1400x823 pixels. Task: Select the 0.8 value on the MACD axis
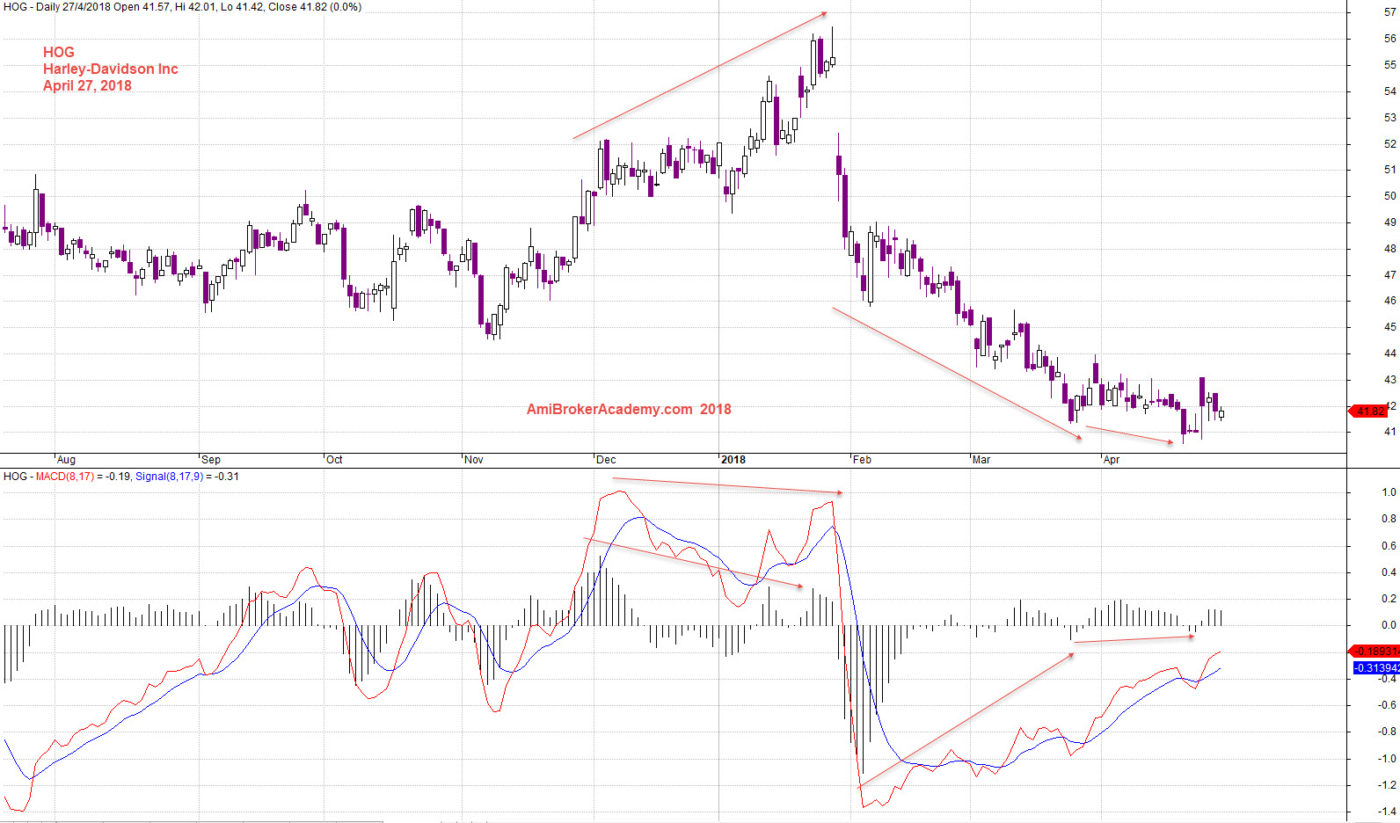point(1388,519)
